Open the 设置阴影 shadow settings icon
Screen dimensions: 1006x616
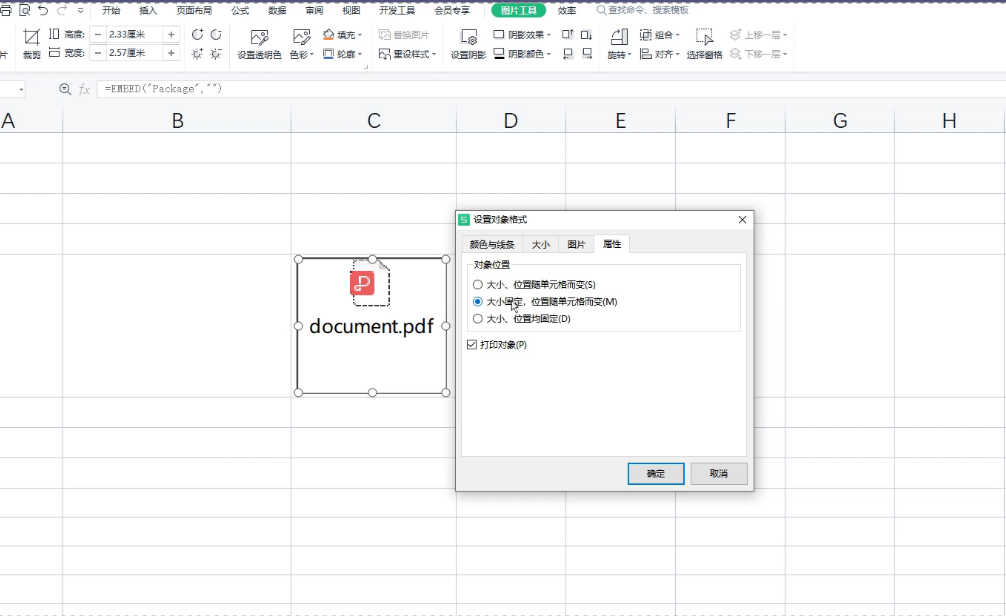tap(468, 37)
